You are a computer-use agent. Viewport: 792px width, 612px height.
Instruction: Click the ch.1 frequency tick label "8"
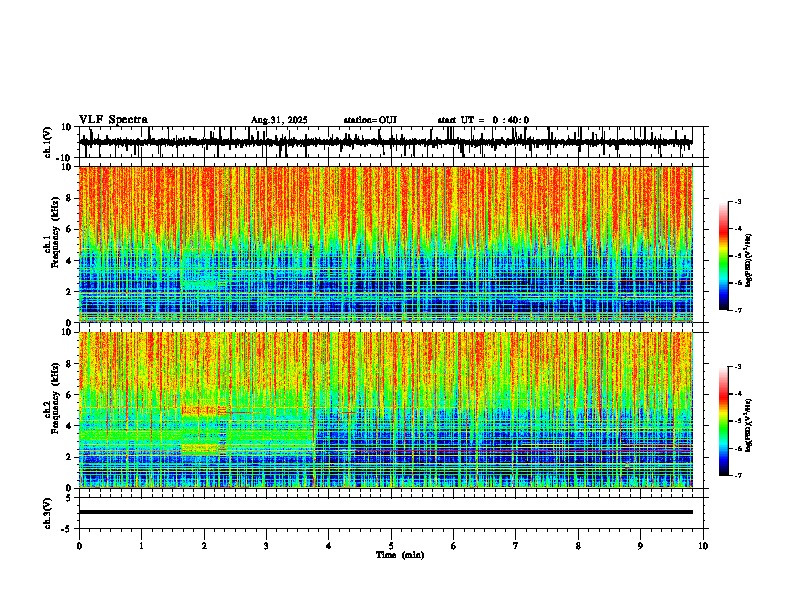[69, 198]
